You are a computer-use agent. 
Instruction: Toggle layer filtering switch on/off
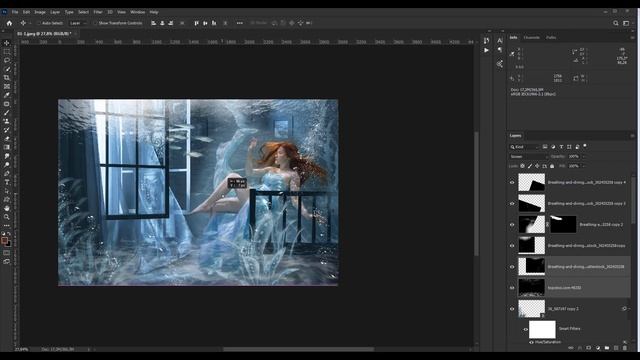pos(585,146)
